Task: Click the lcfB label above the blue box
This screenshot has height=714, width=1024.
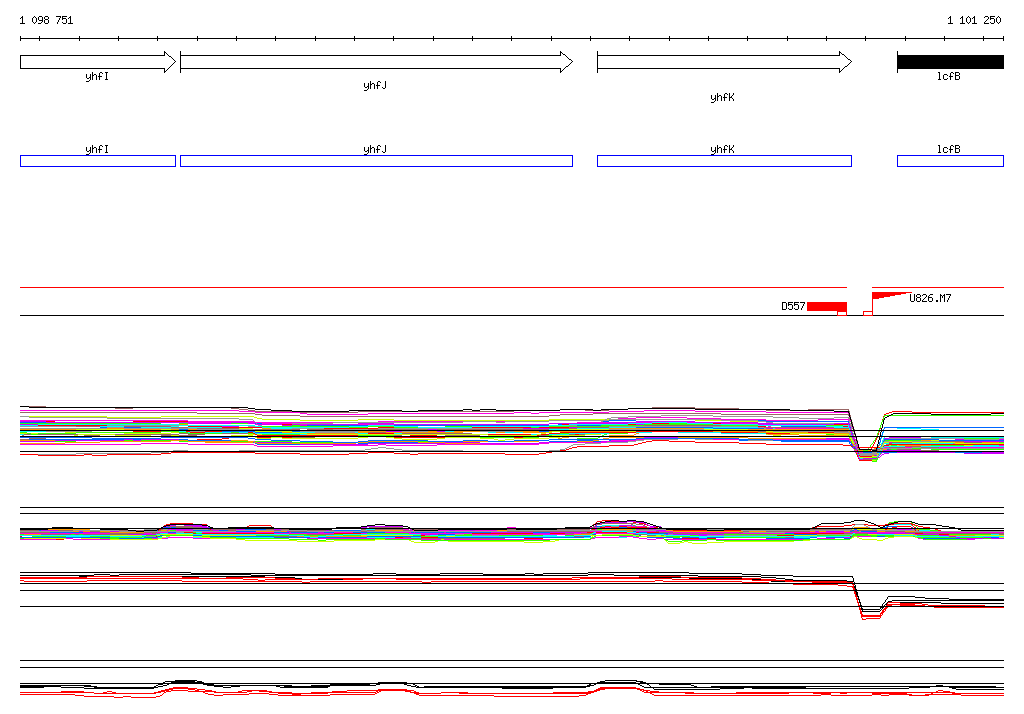Action: pos(948,150)
